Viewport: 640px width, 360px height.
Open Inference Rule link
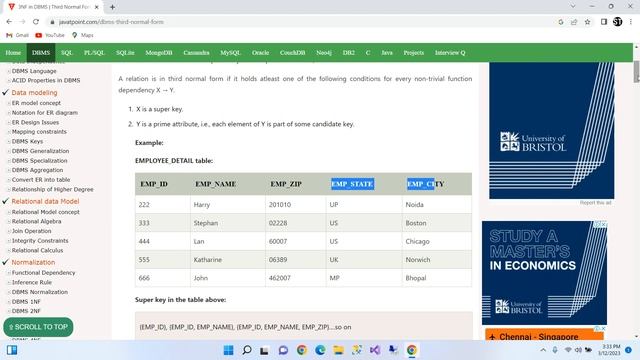click(31, 282)
